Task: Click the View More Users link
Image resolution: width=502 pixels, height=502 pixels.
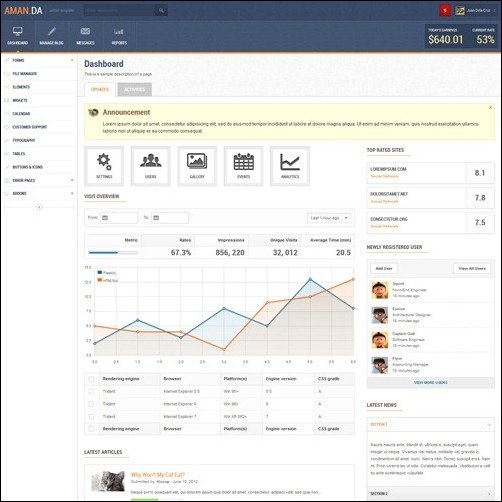Action: tap(431, 383)
